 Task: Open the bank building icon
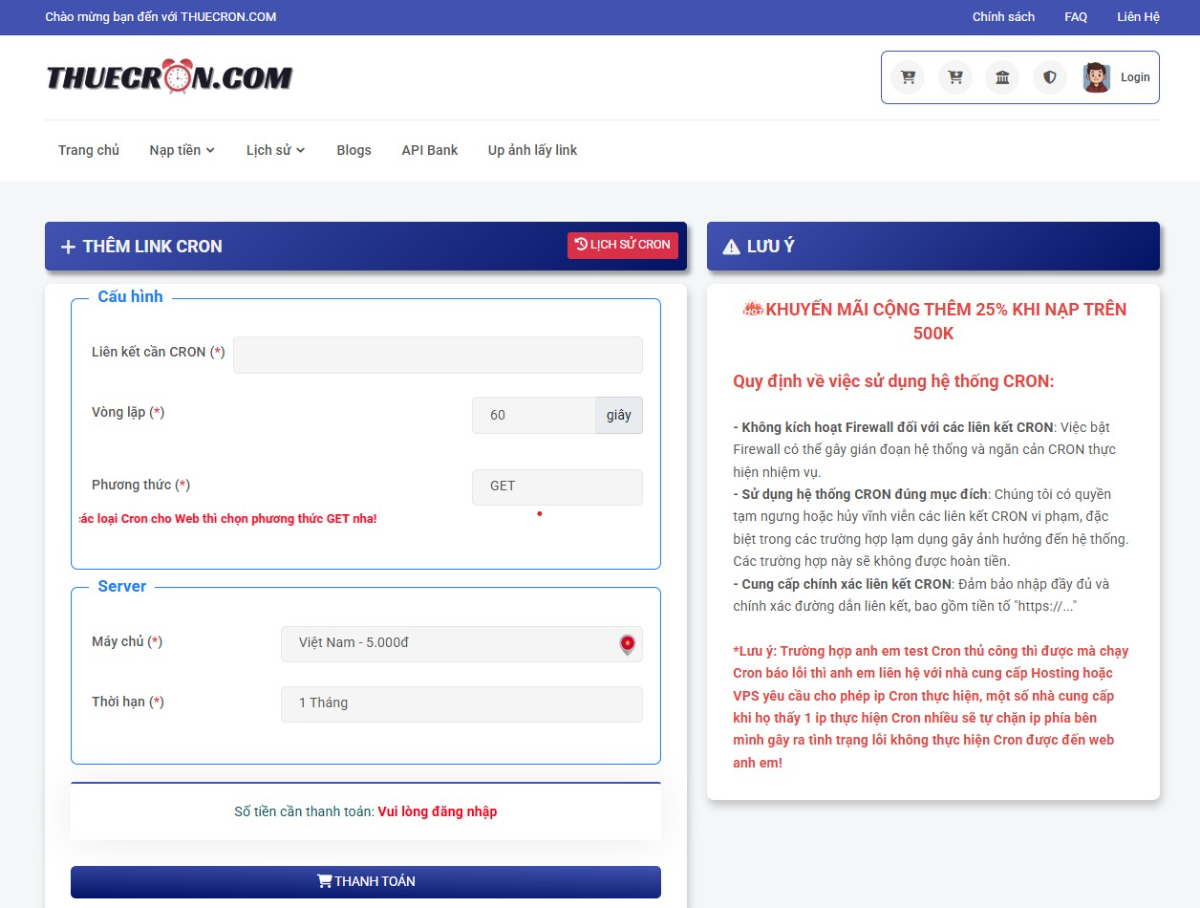click(x=1002, y=77)
